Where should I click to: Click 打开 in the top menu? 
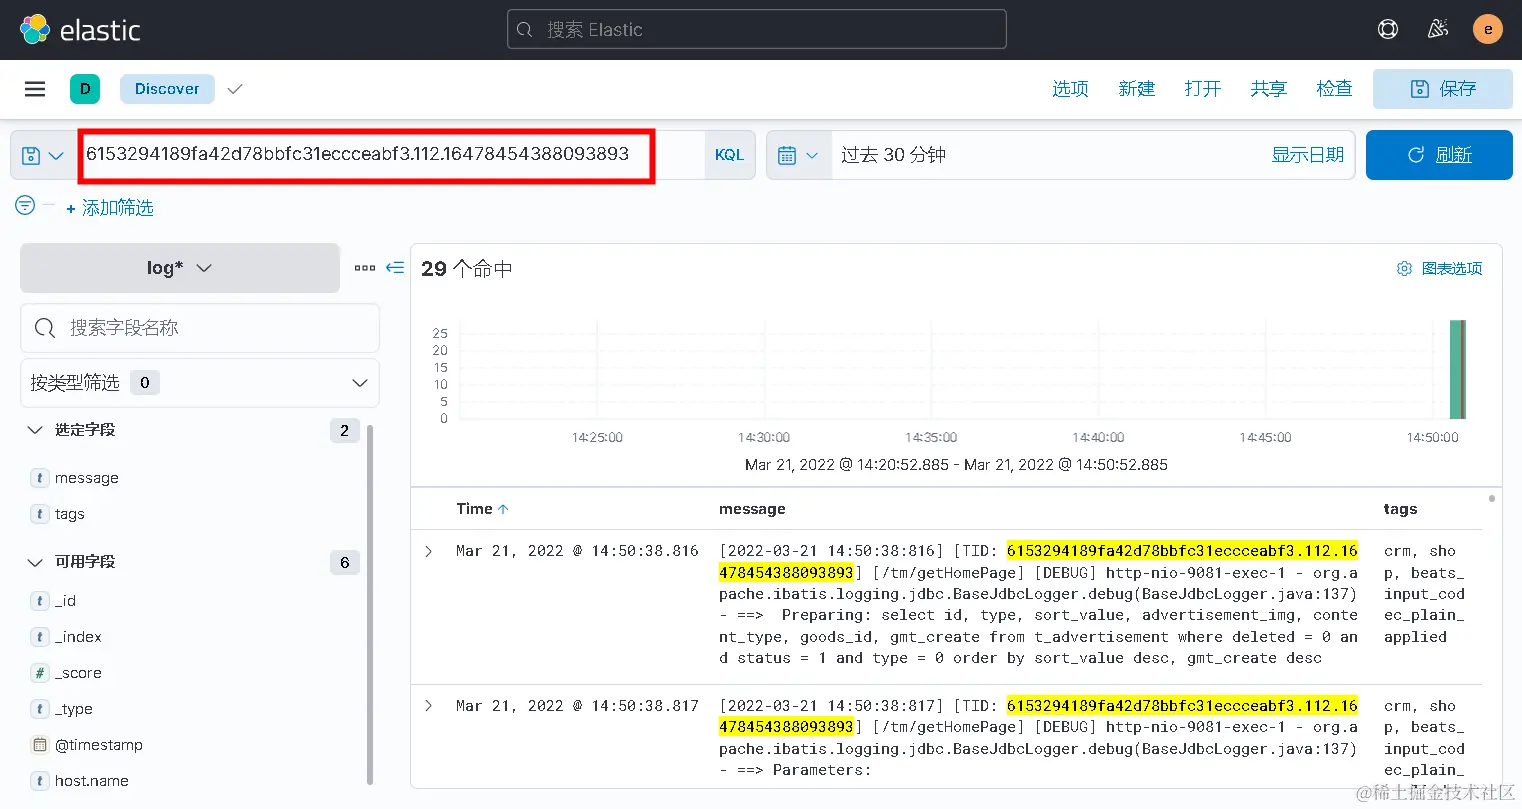(x=1203, y=89)
